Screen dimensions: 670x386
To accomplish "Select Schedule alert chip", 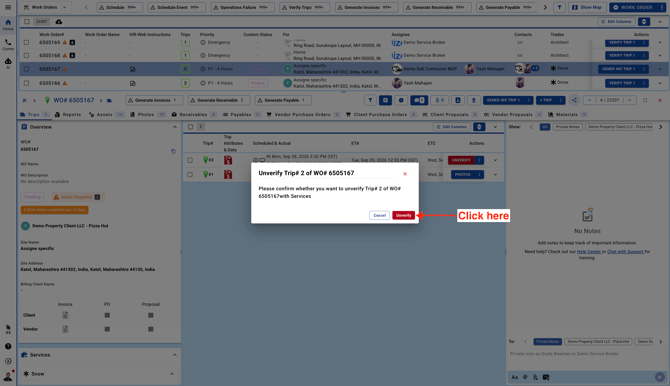I will click(120, 7).
